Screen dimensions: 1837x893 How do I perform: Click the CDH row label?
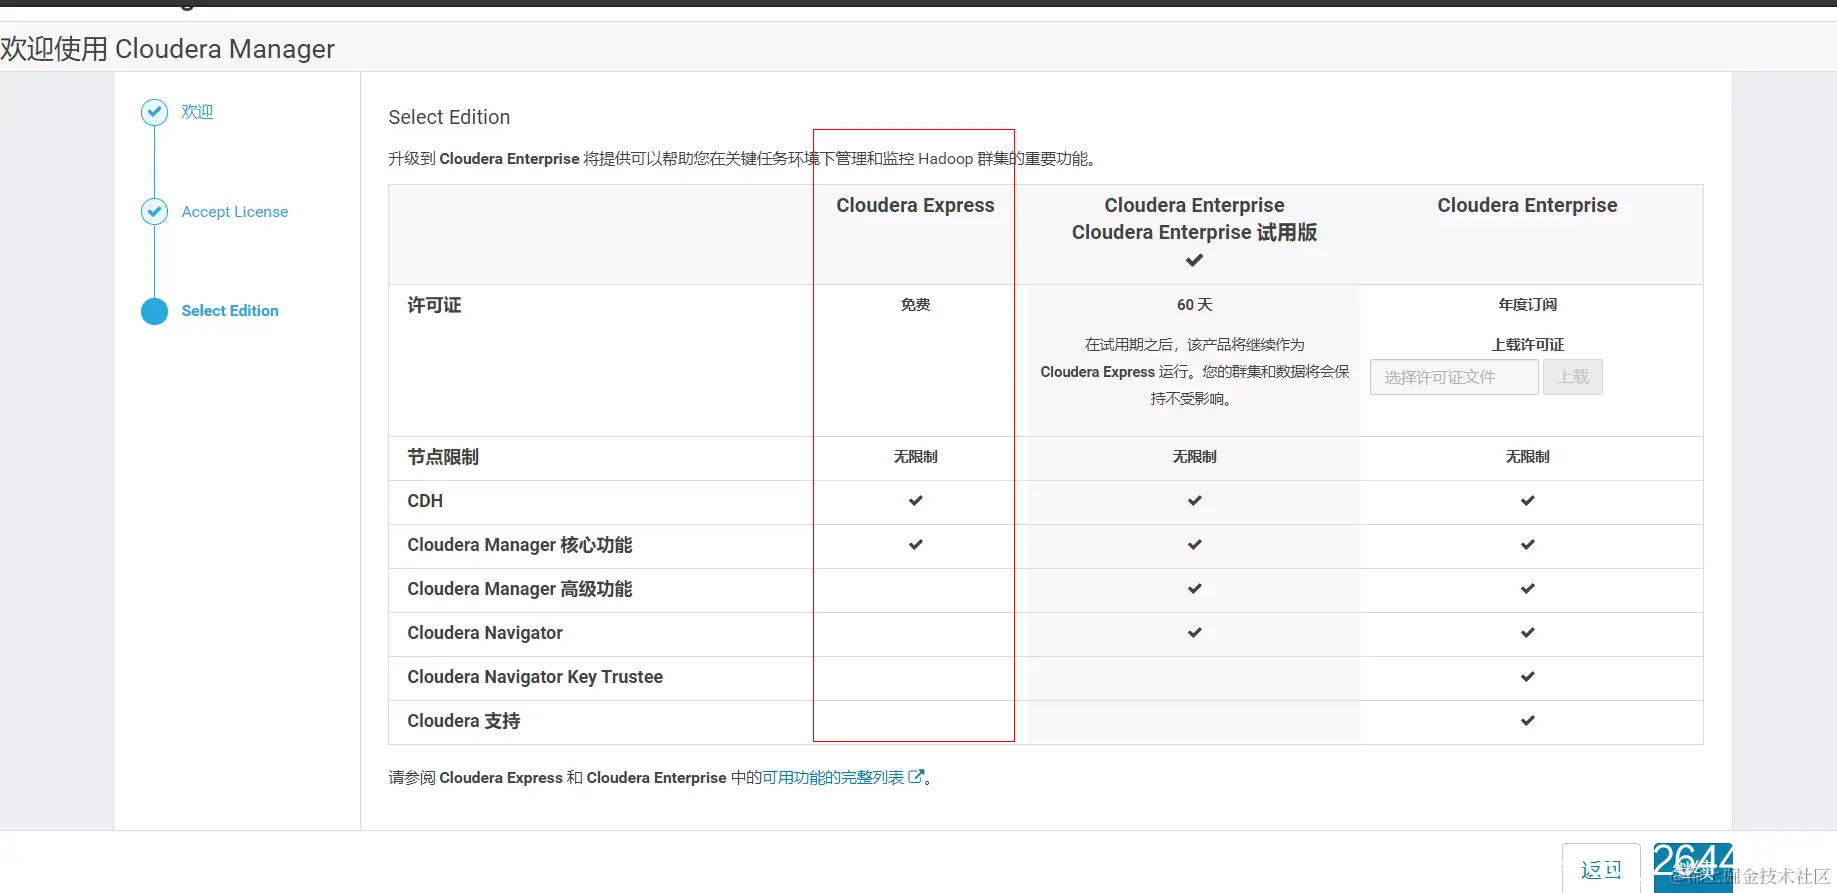tap(425, 501)
